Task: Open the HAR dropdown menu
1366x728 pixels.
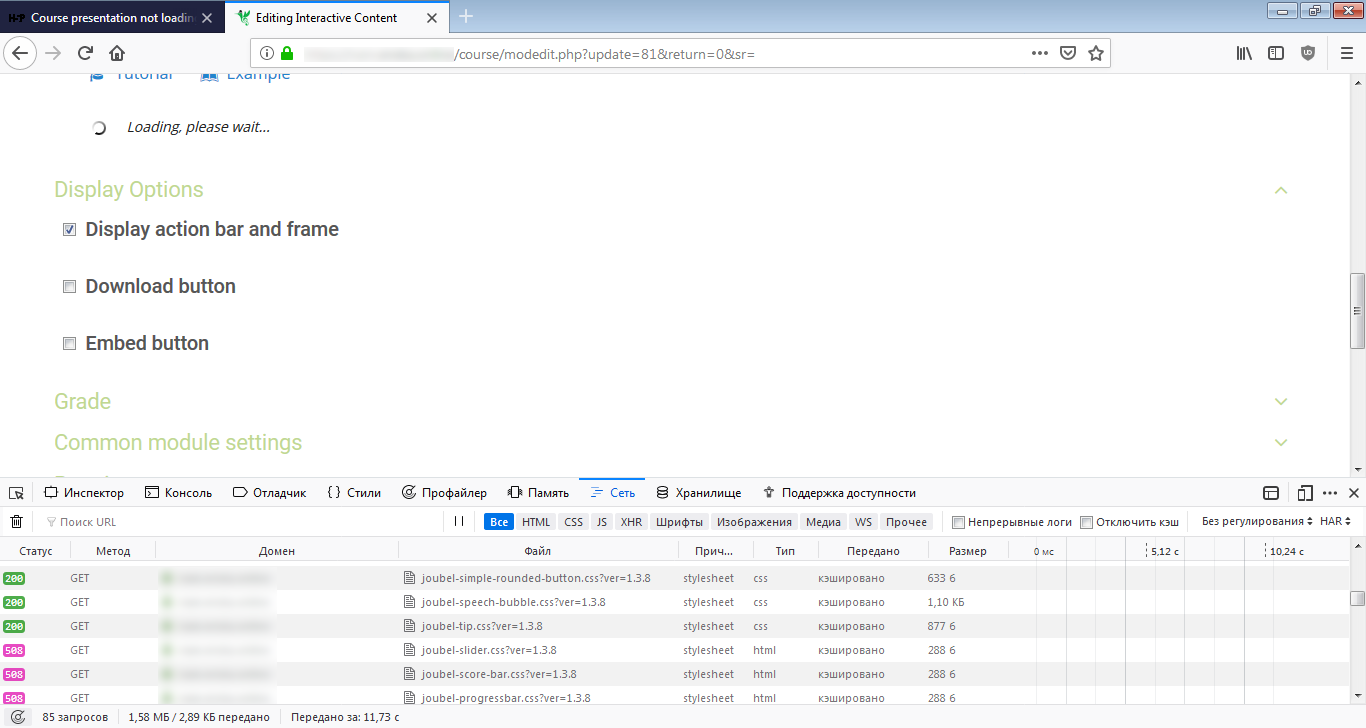Action: click(x=1336, y=522)
